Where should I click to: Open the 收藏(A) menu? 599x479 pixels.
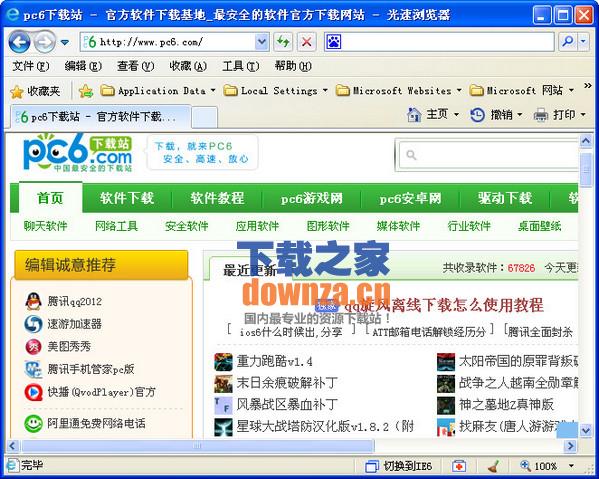tap(188, 66)
